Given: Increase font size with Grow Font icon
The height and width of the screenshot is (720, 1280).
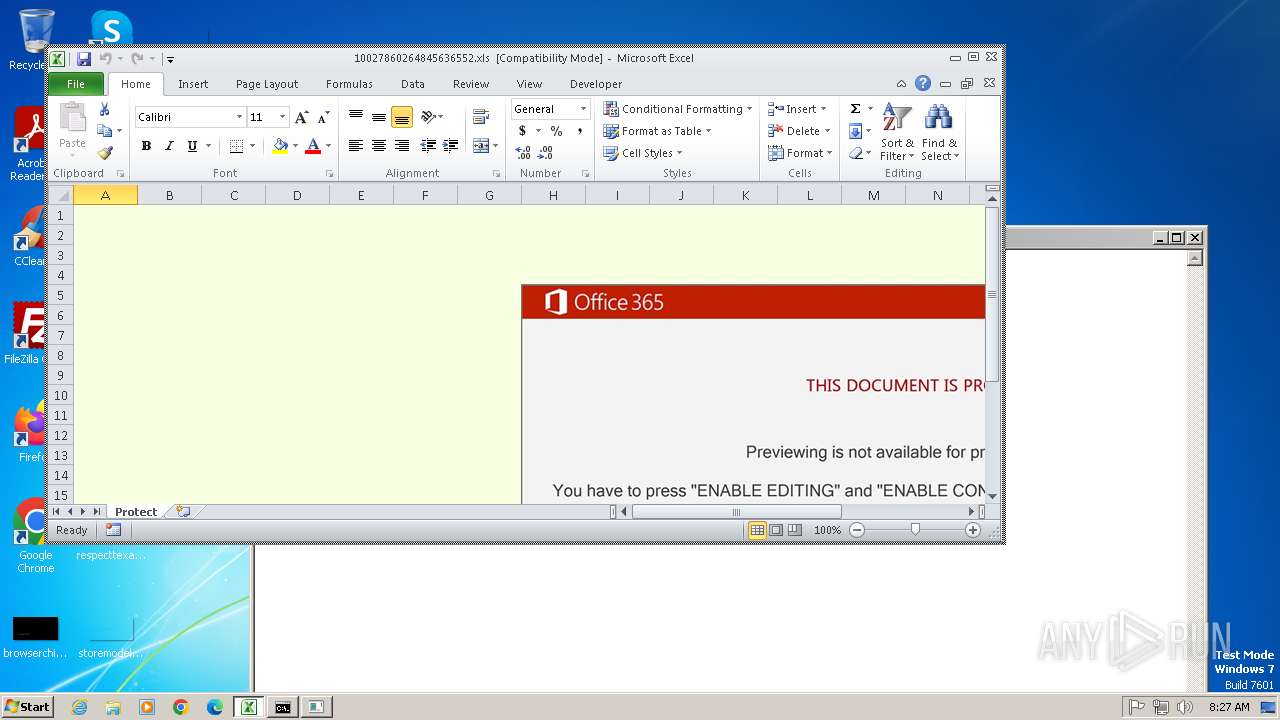Looking at the screenshot, I should click(x=301, y=117).
